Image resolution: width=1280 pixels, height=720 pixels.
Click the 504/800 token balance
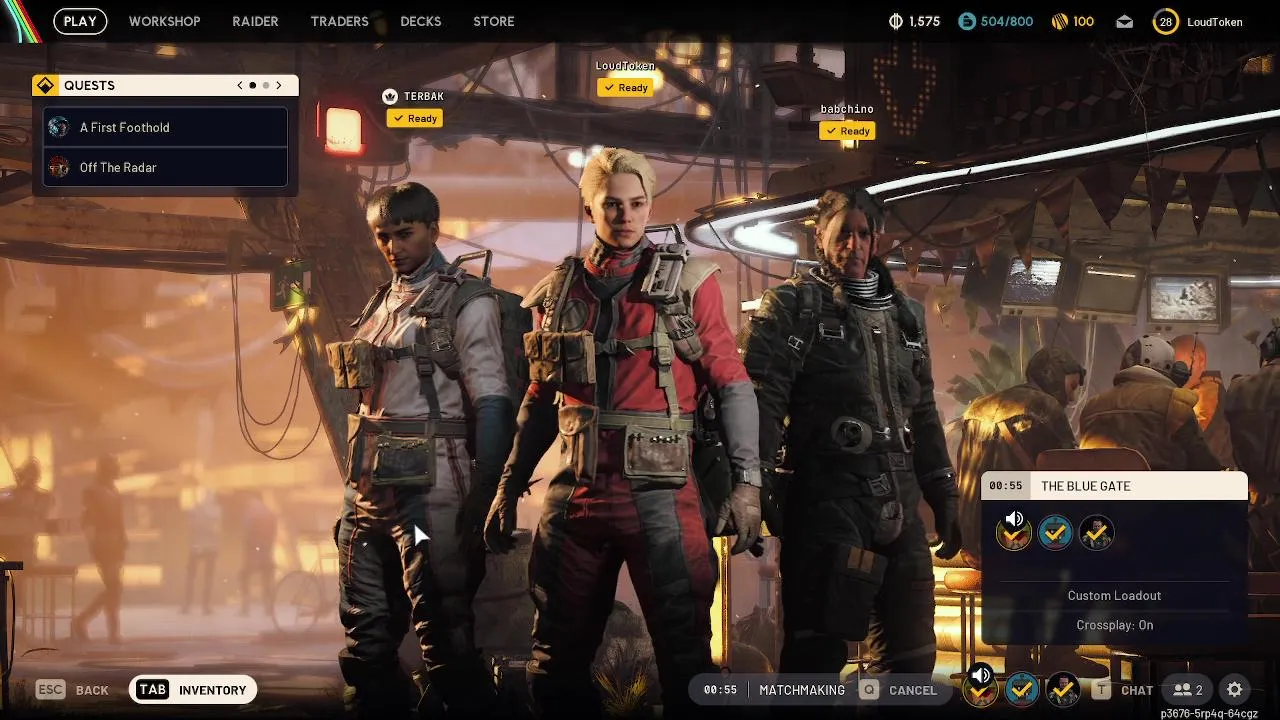coord(1007,22)
